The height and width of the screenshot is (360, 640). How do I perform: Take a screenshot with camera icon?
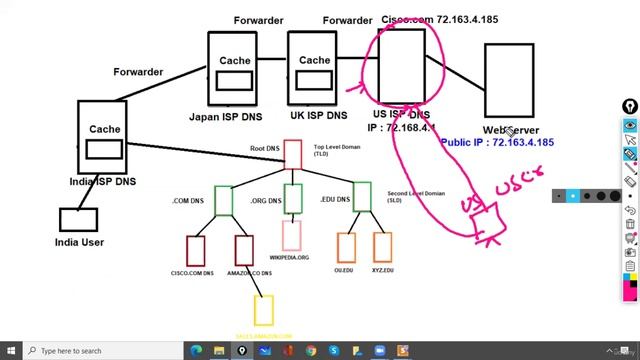630,252
